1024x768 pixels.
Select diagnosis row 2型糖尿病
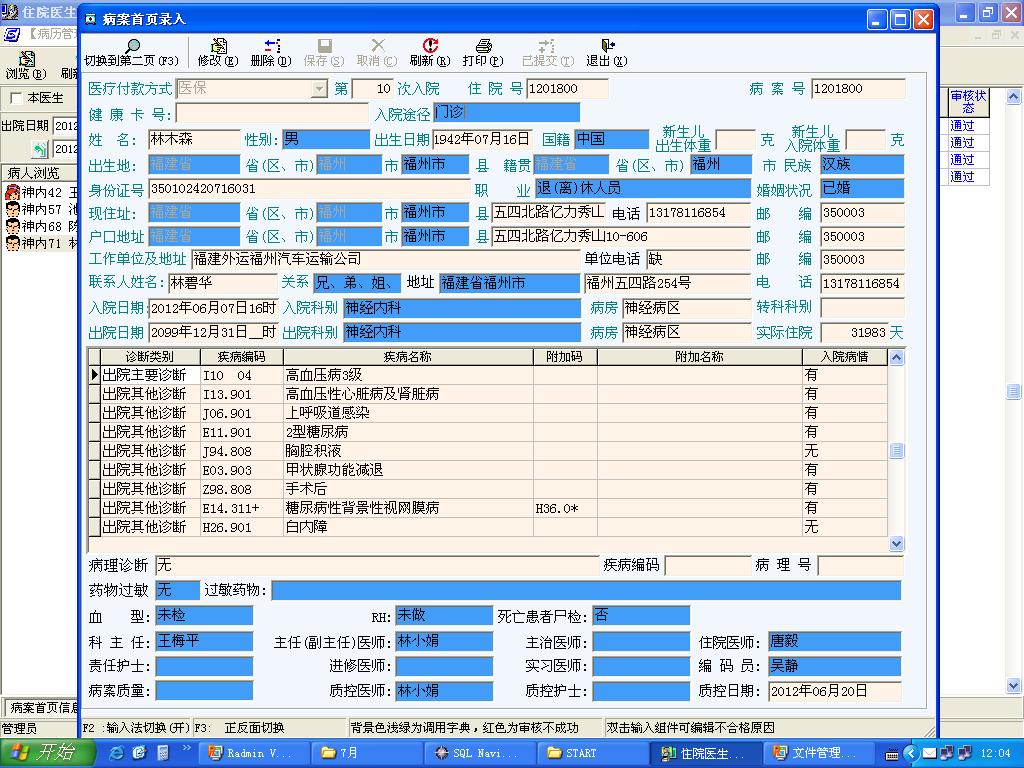click(487, 432)
